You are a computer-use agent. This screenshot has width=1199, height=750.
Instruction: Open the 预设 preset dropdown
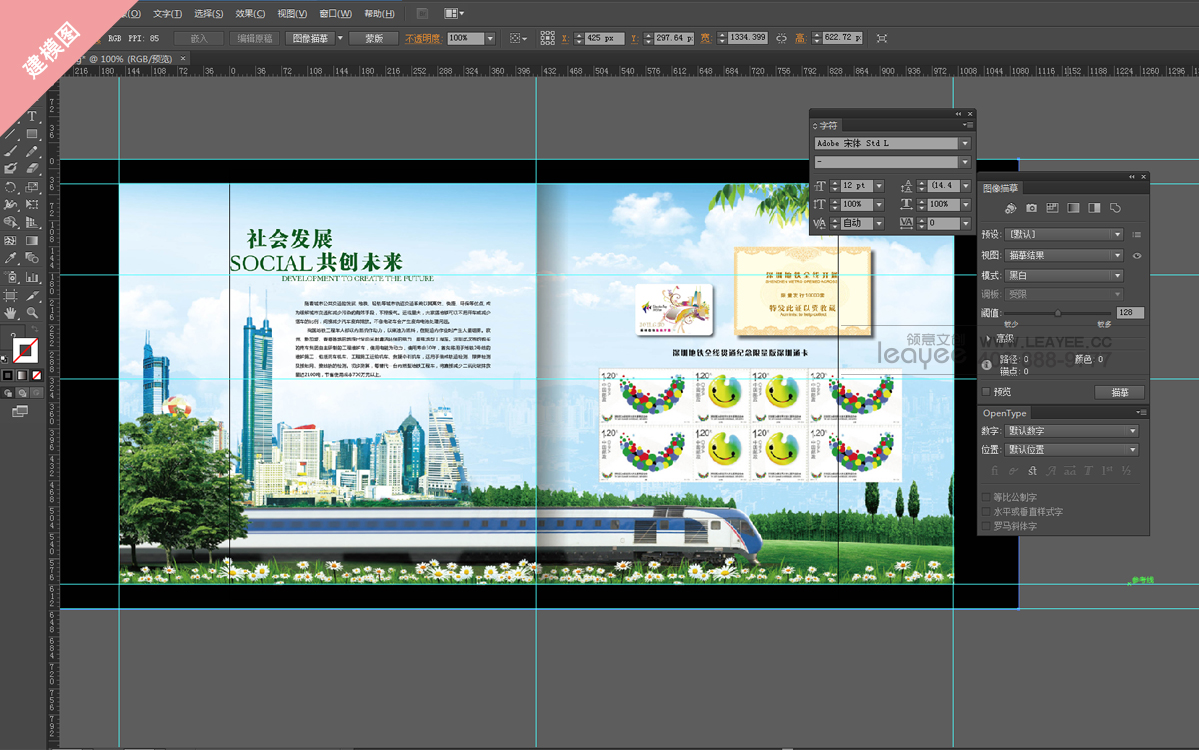[1065, 234]
